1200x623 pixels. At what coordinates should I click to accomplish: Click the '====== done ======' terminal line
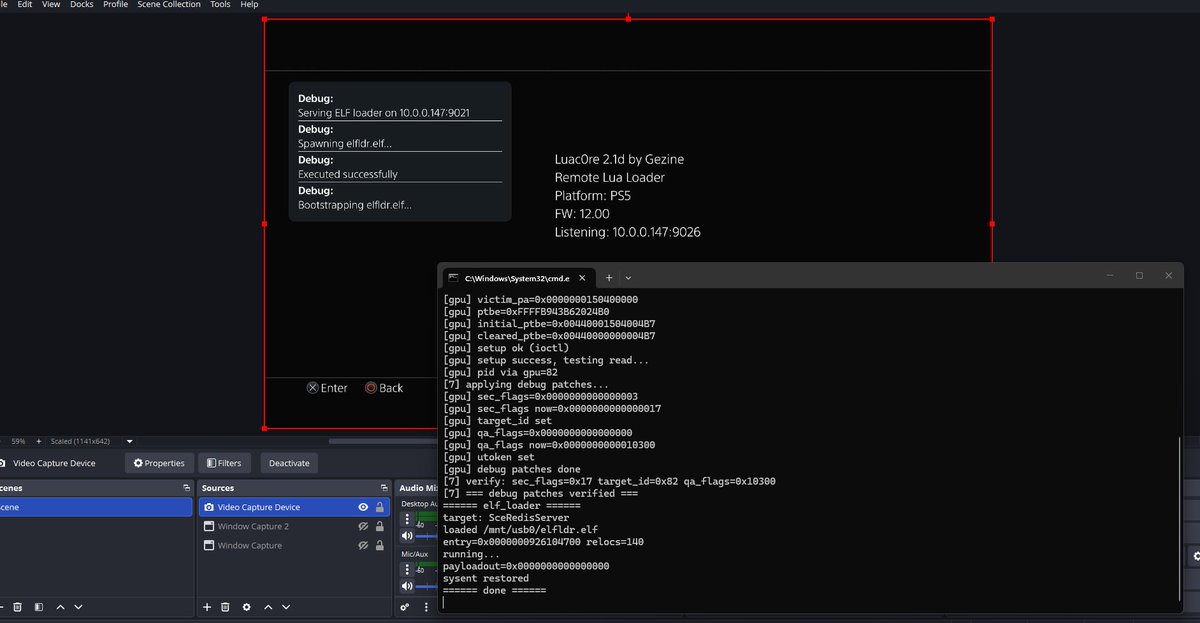pos(494,591)
